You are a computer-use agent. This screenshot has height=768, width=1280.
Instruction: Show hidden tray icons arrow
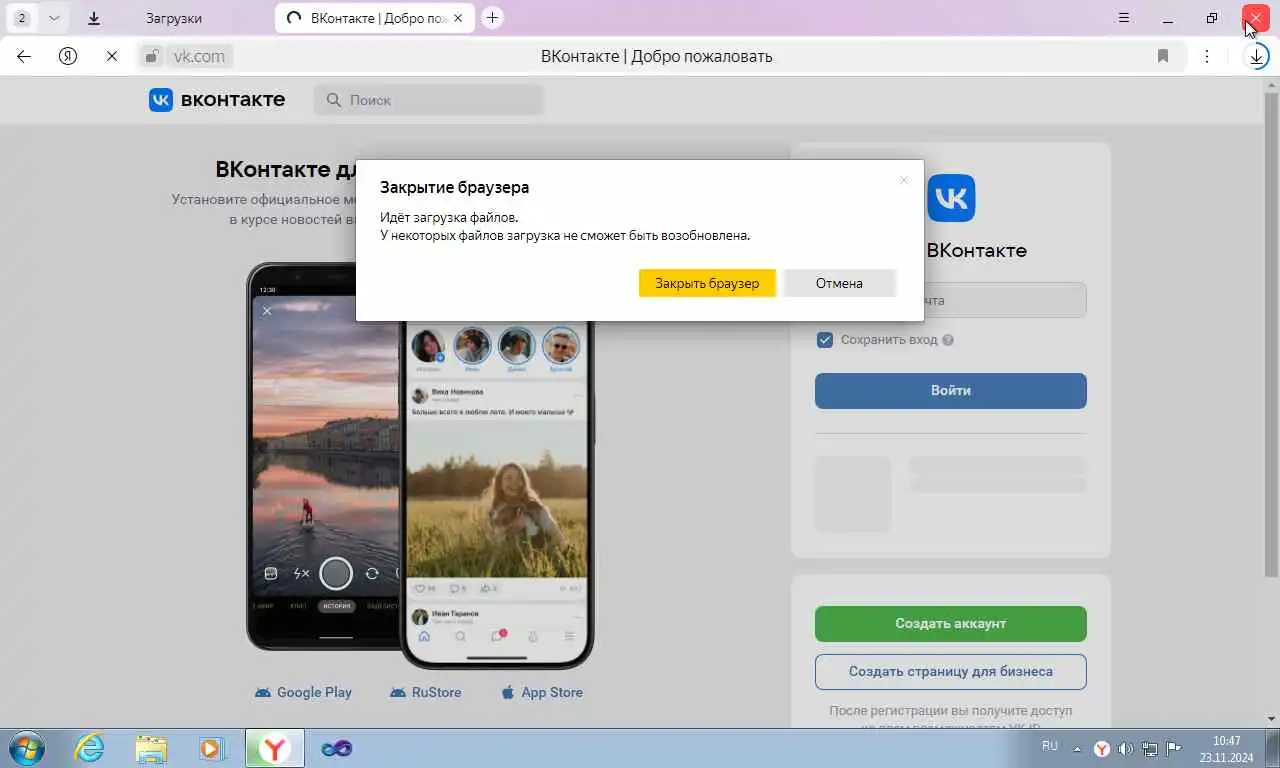1077,748
